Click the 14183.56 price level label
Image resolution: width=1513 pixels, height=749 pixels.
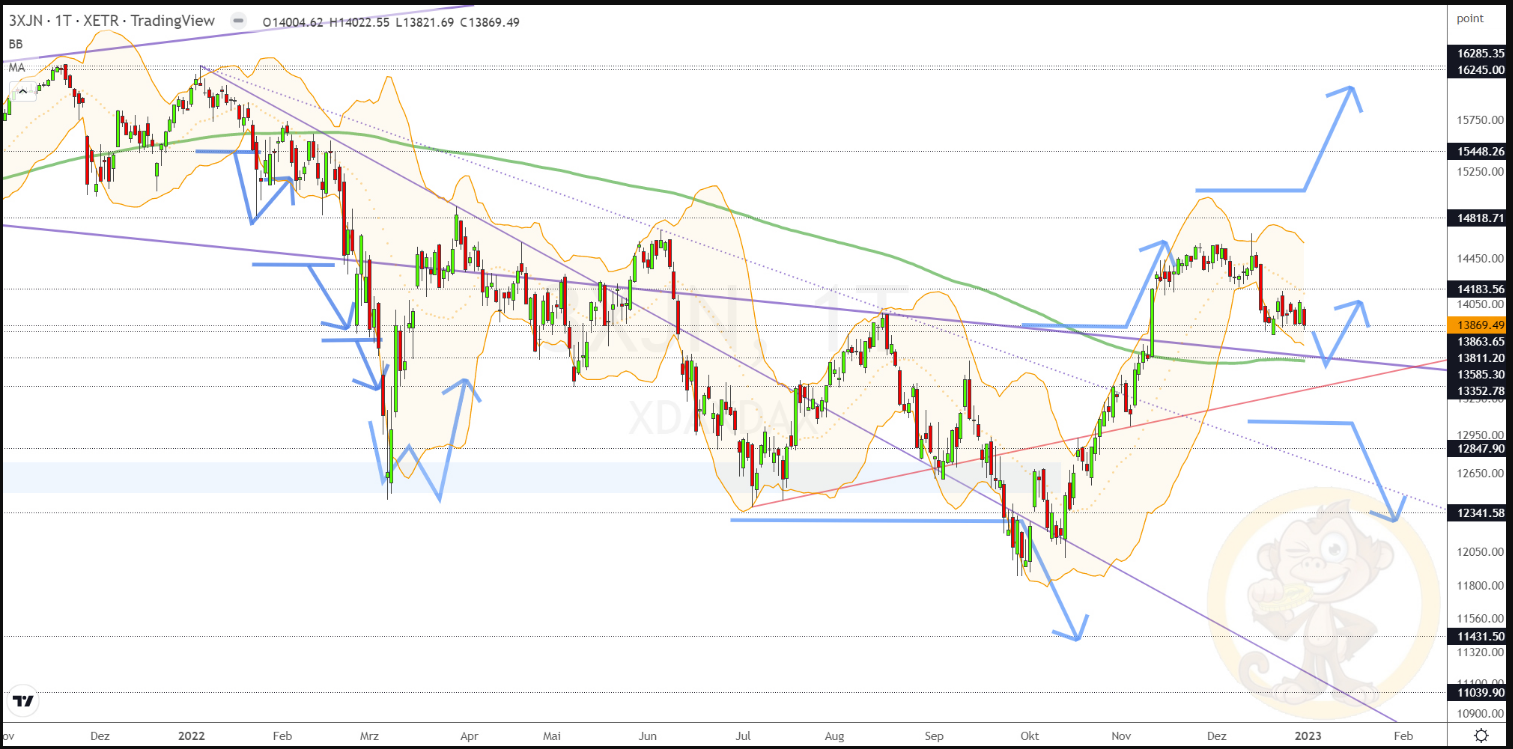1477,289
